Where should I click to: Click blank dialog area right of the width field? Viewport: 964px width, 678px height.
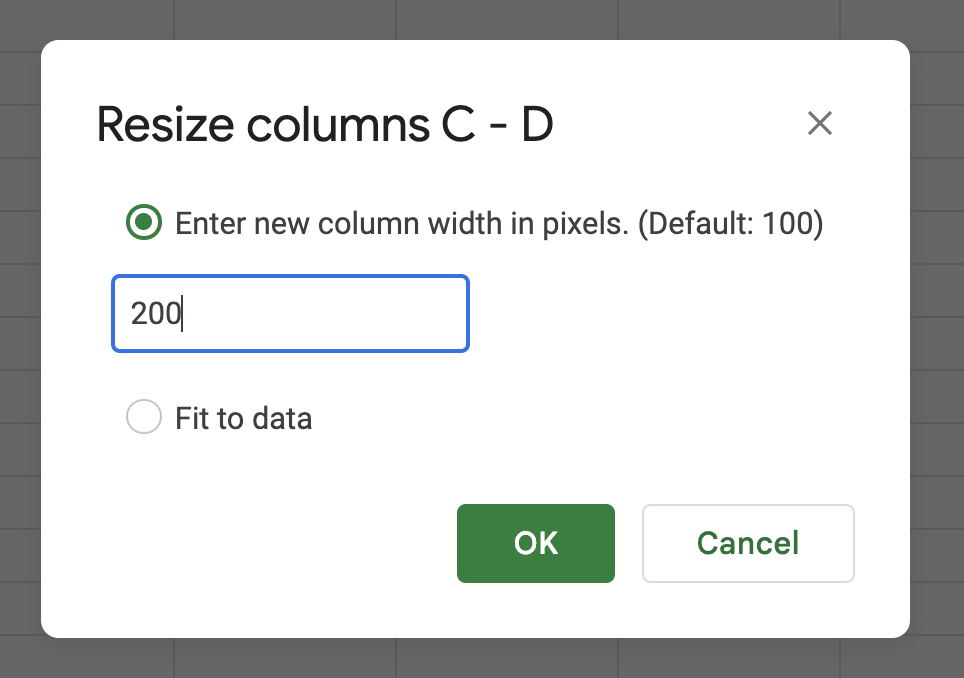point(676,313)
